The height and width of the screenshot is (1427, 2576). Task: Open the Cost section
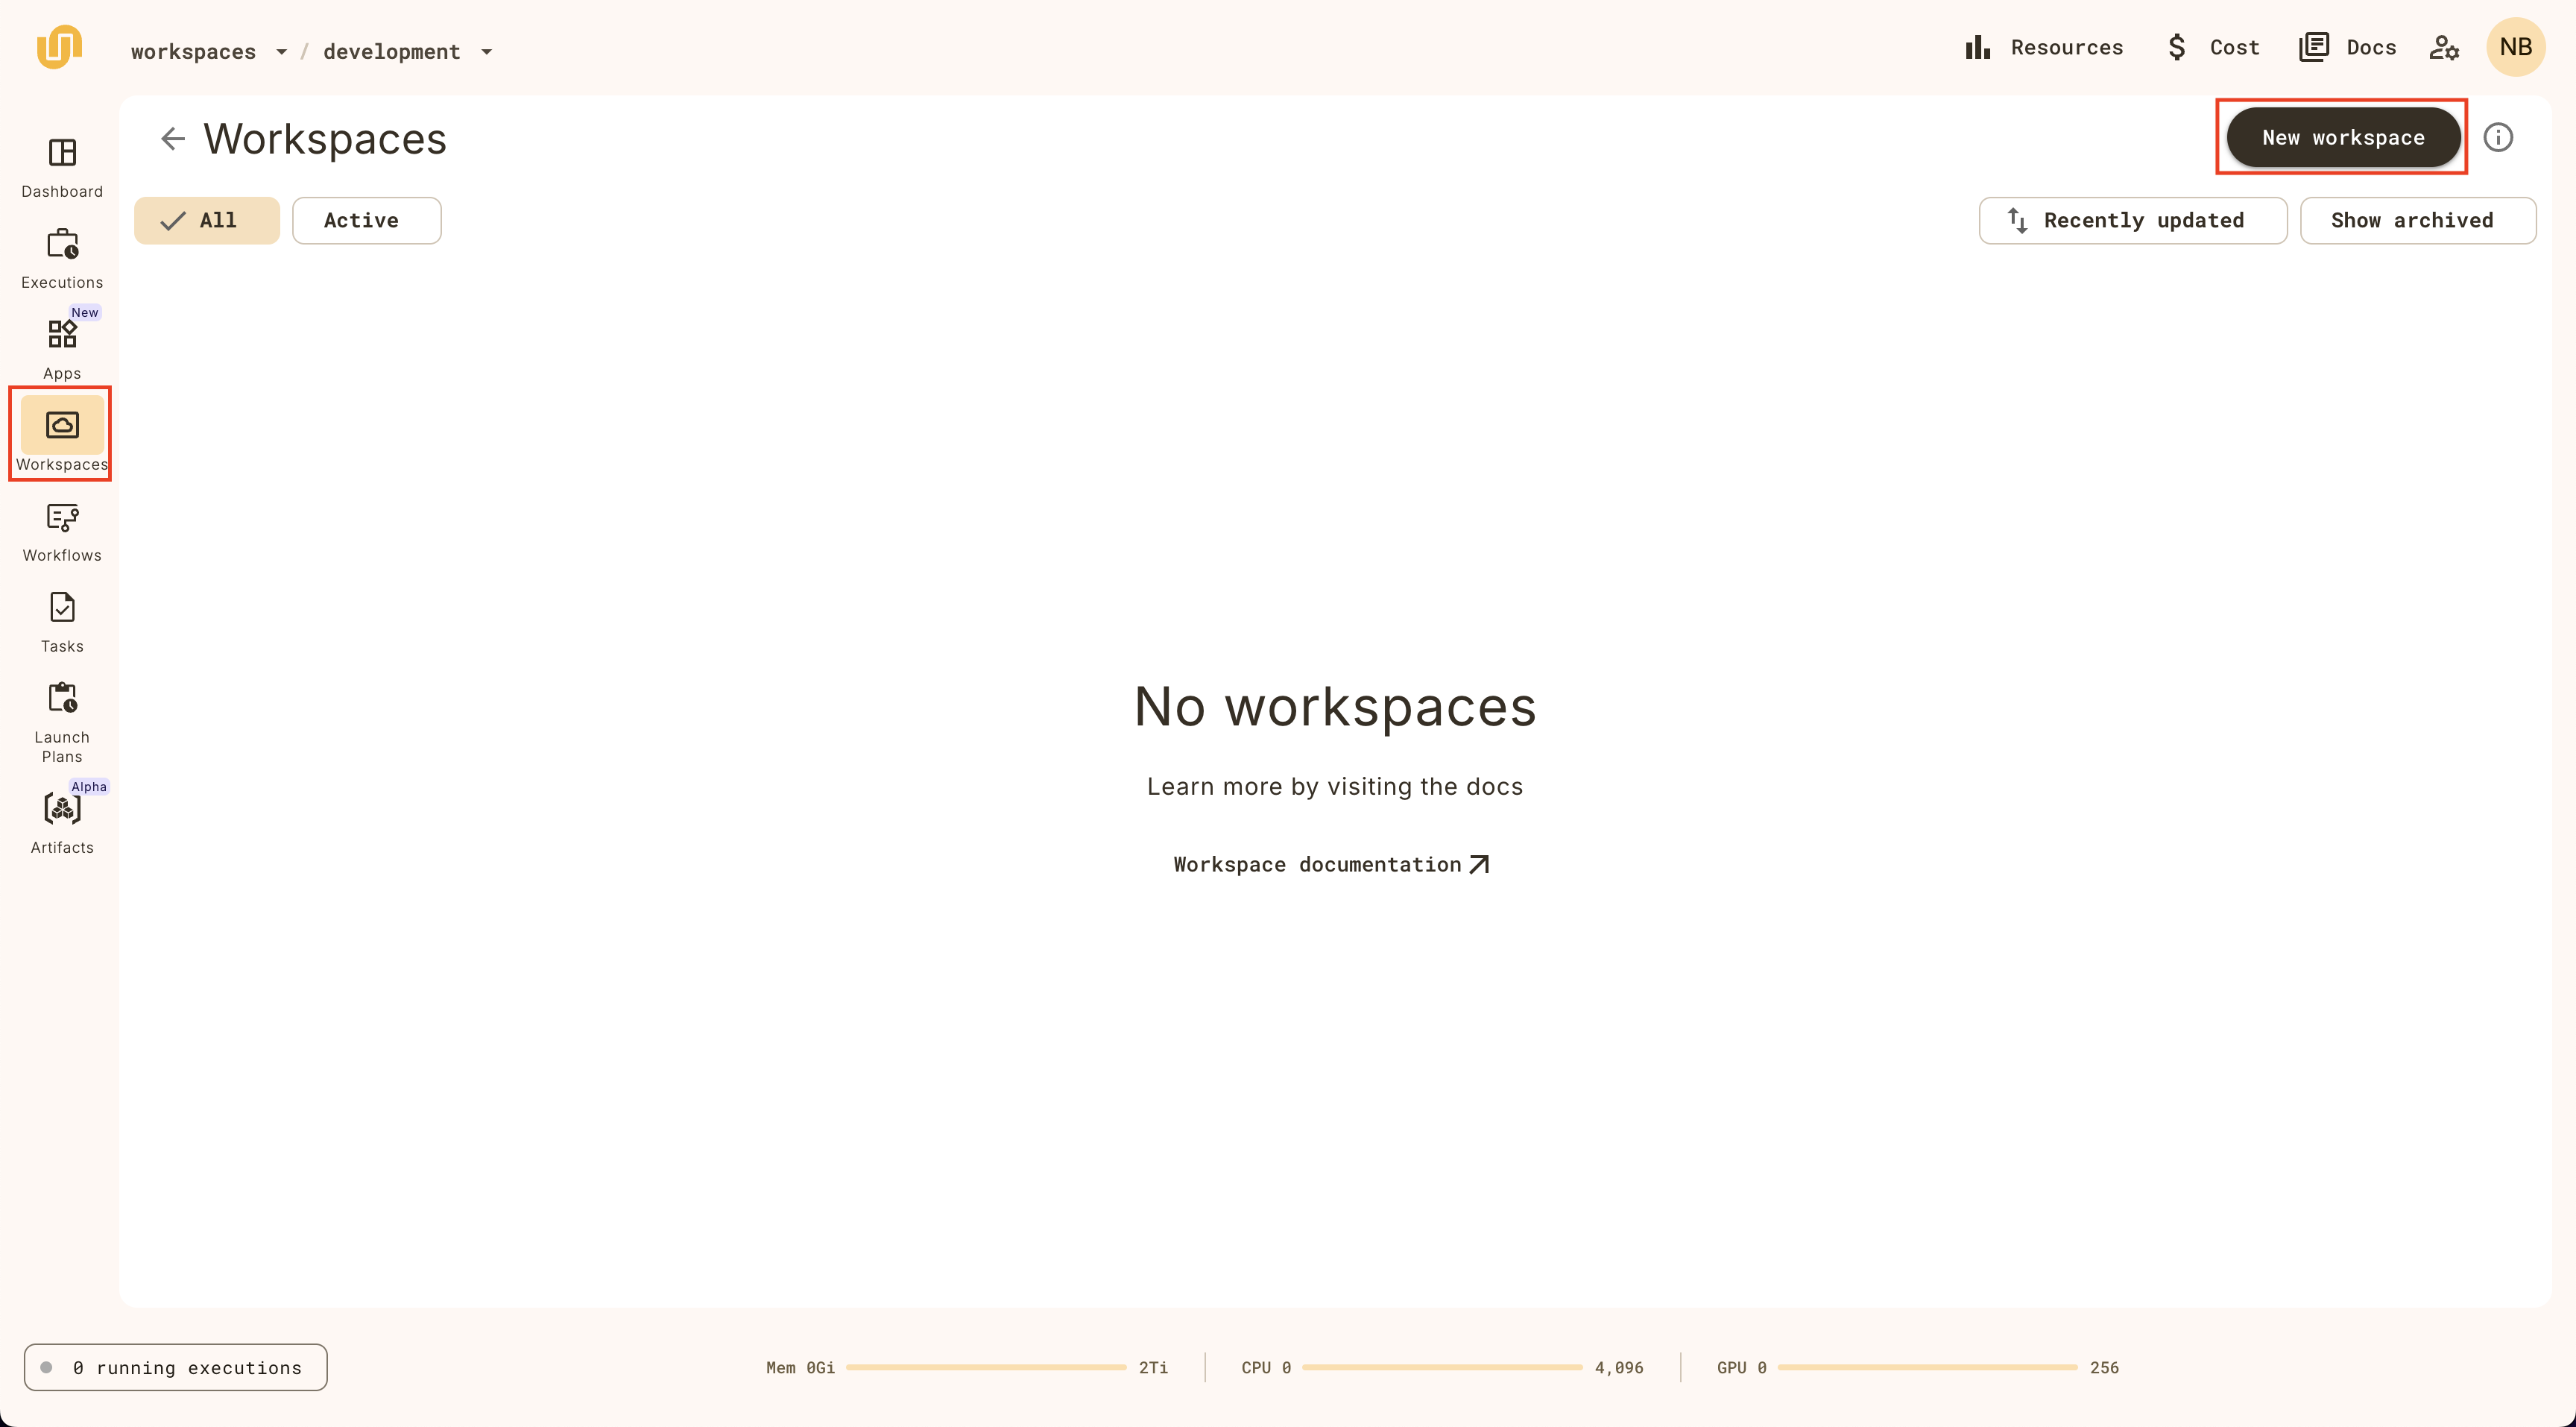tap(2216, 48)
